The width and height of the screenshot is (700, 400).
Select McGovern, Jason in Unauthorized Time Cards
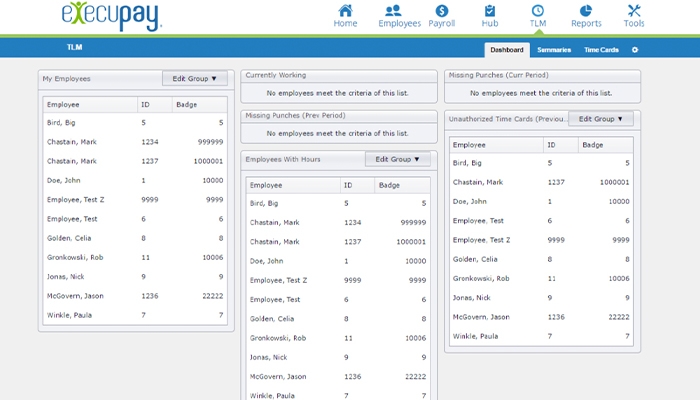481,317
